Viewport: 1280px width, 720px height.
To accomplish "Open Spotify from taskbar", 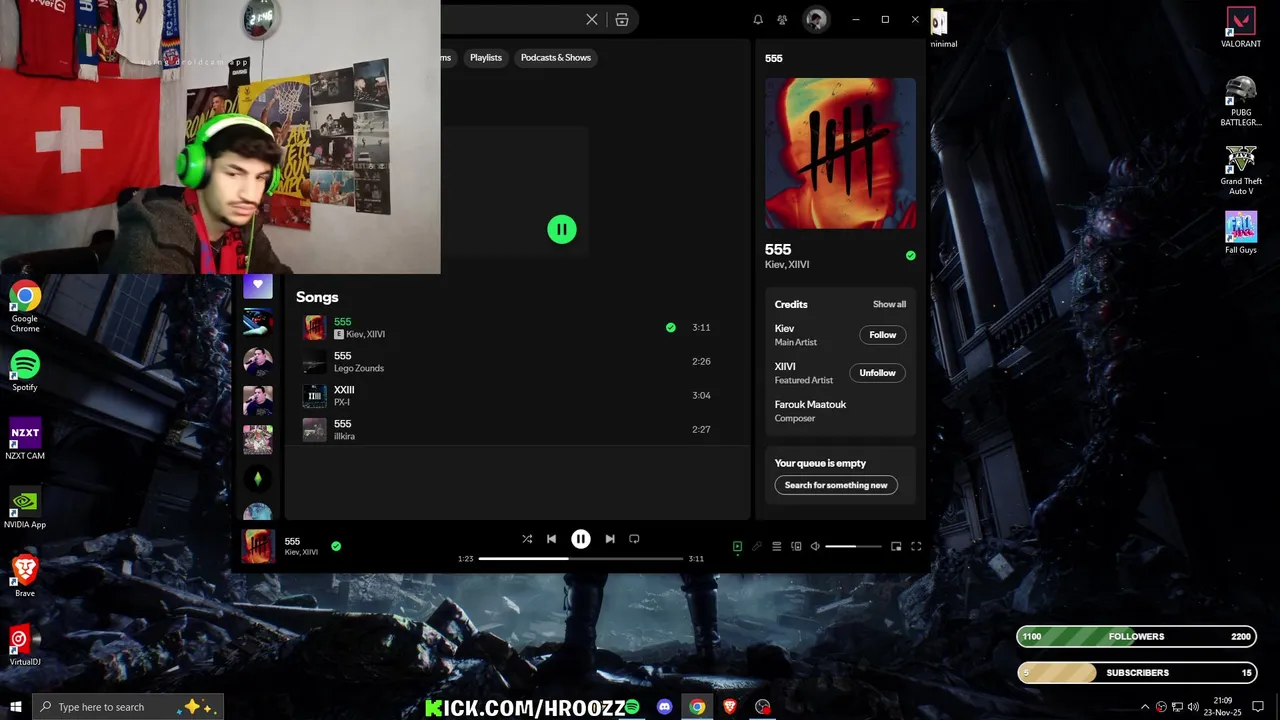I will (632, 707).
